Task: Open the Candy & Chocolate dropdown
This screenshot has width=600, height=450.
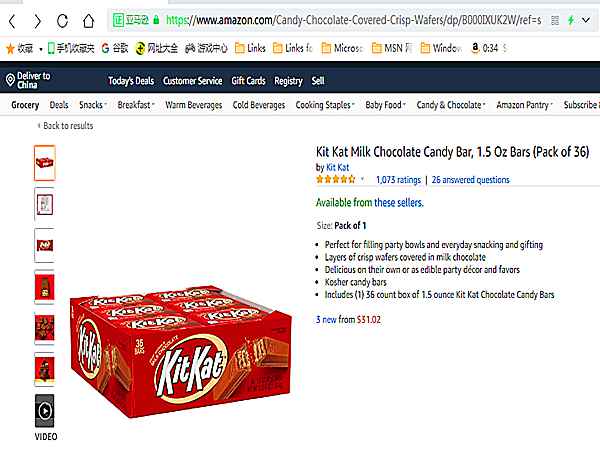Action: [450, 105]
